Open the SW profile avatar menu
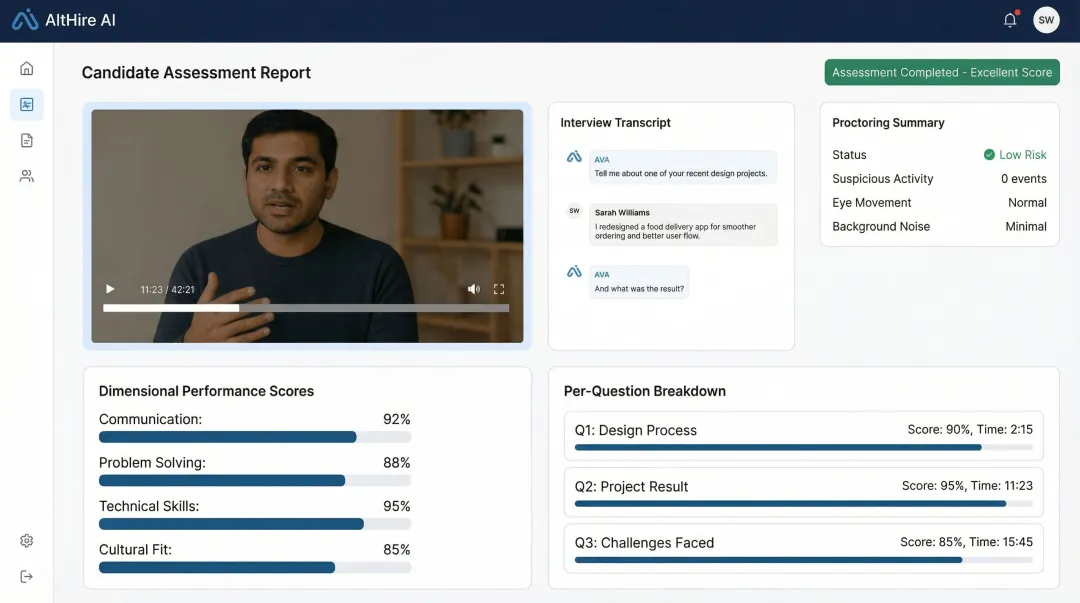 1045,19
